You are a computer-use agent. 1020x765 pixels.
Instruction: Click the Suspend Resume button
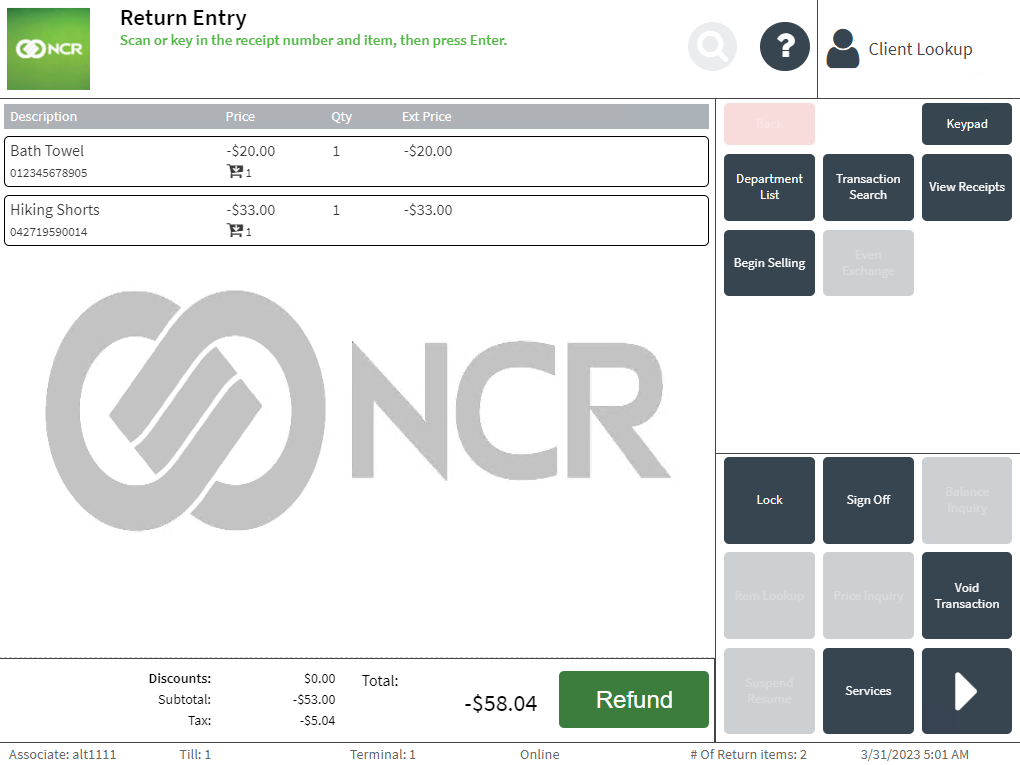tap(770, 691)
